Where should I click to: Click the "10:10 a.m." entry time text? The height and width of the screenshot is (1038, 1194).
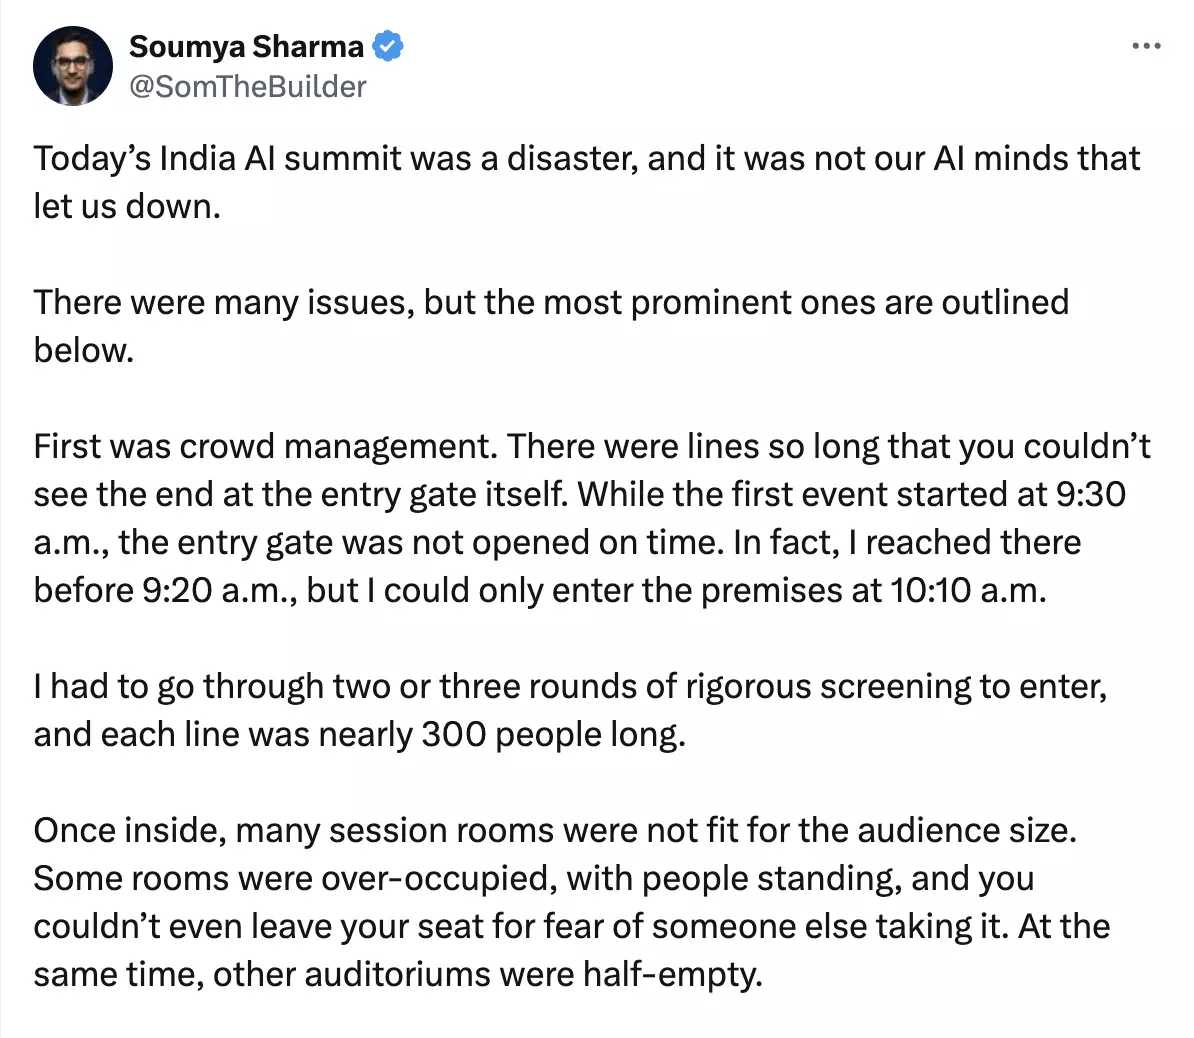click(x=967, y=590)
